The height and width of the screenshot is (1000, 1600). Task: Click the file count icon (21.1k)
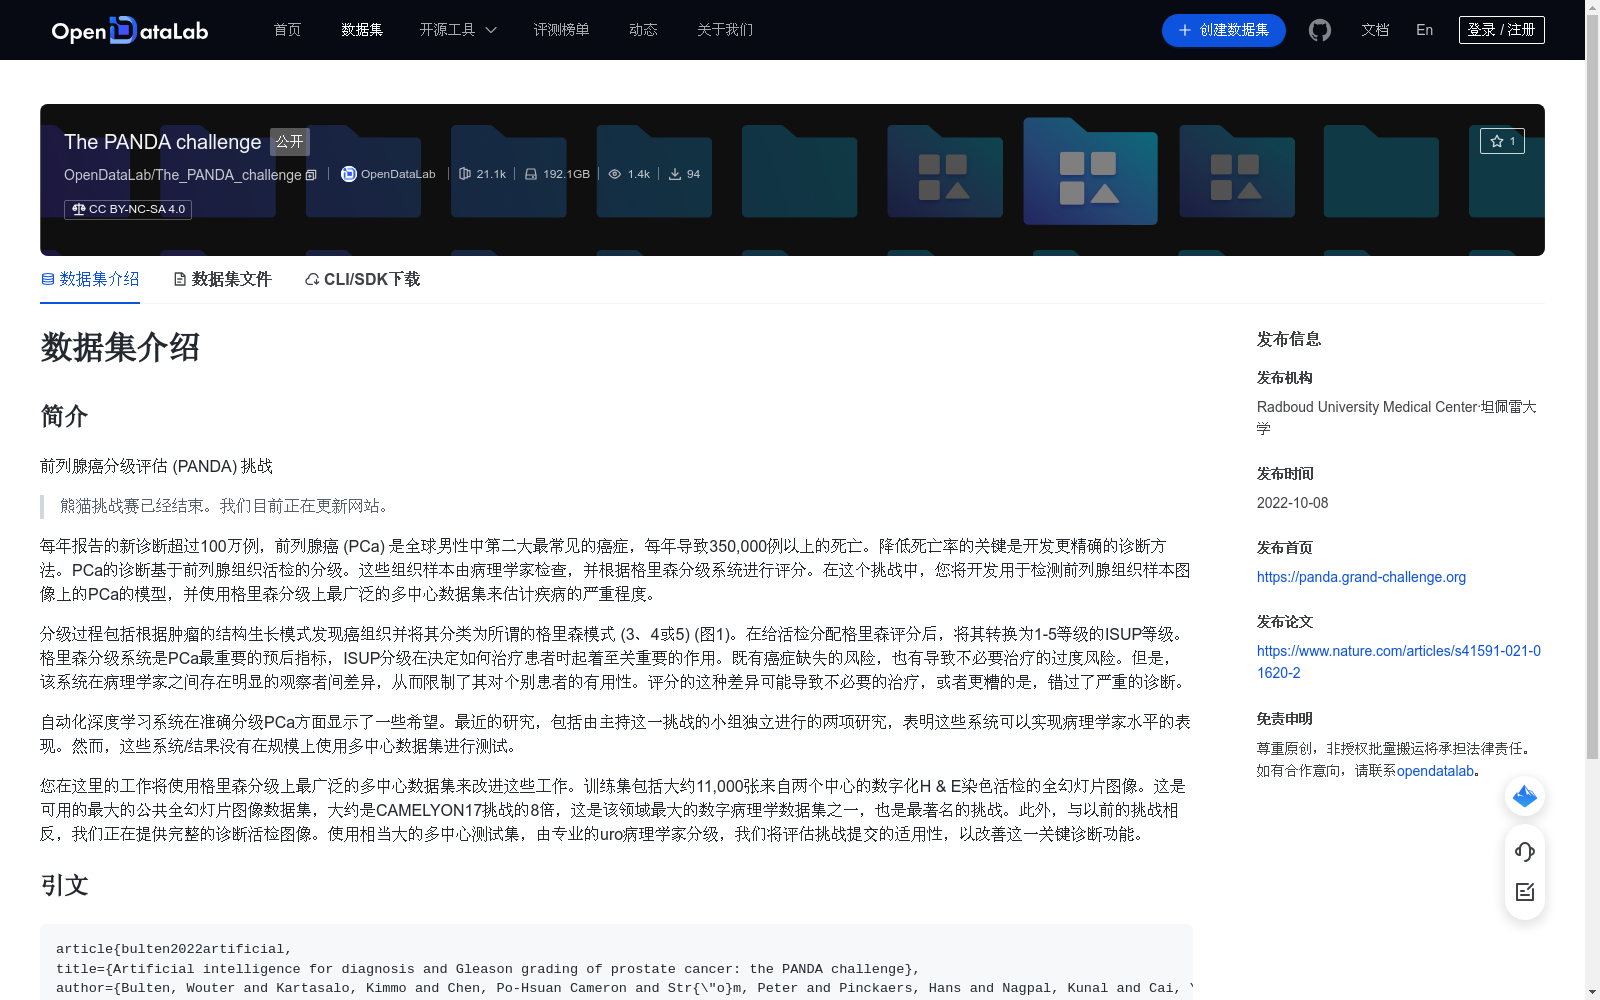pos(465,174)
